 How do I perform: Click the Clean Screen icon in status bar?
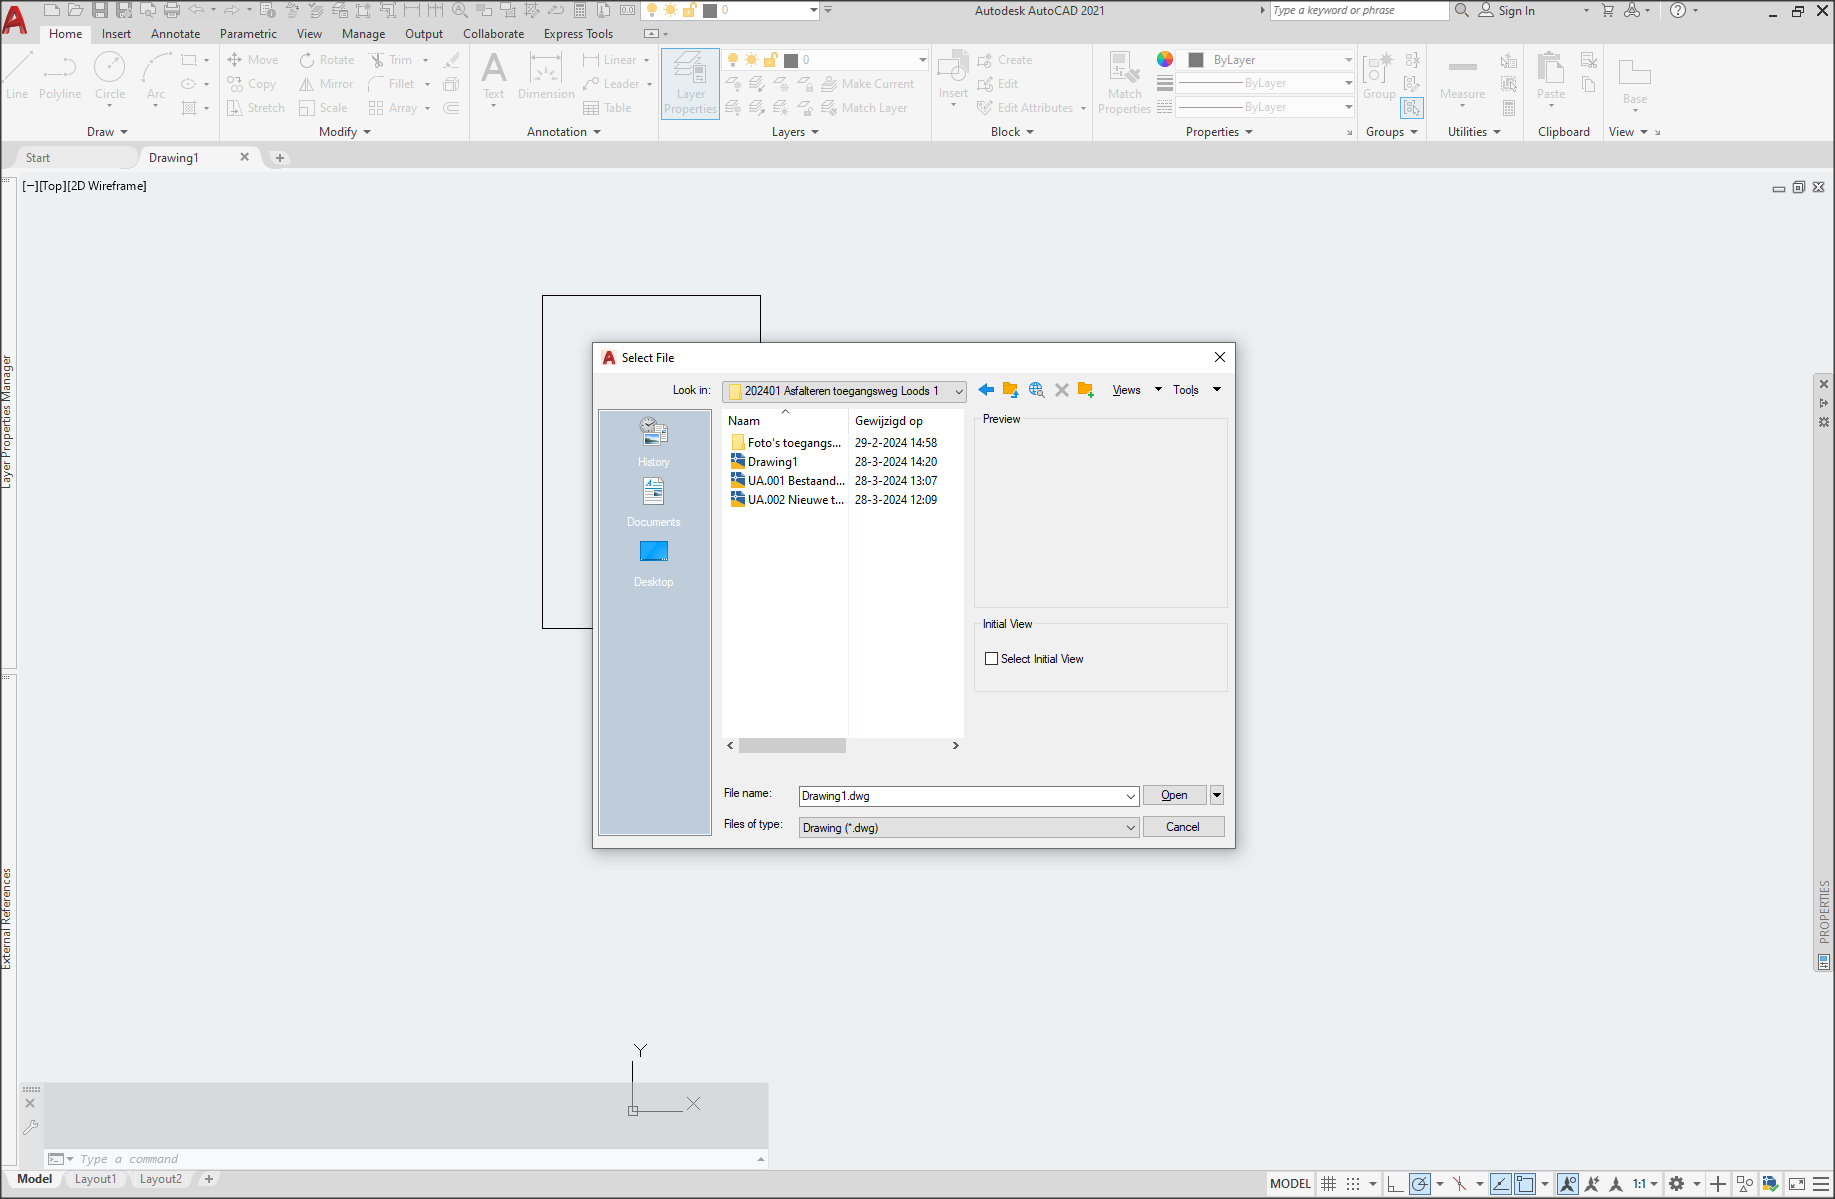[1797, 1184]
